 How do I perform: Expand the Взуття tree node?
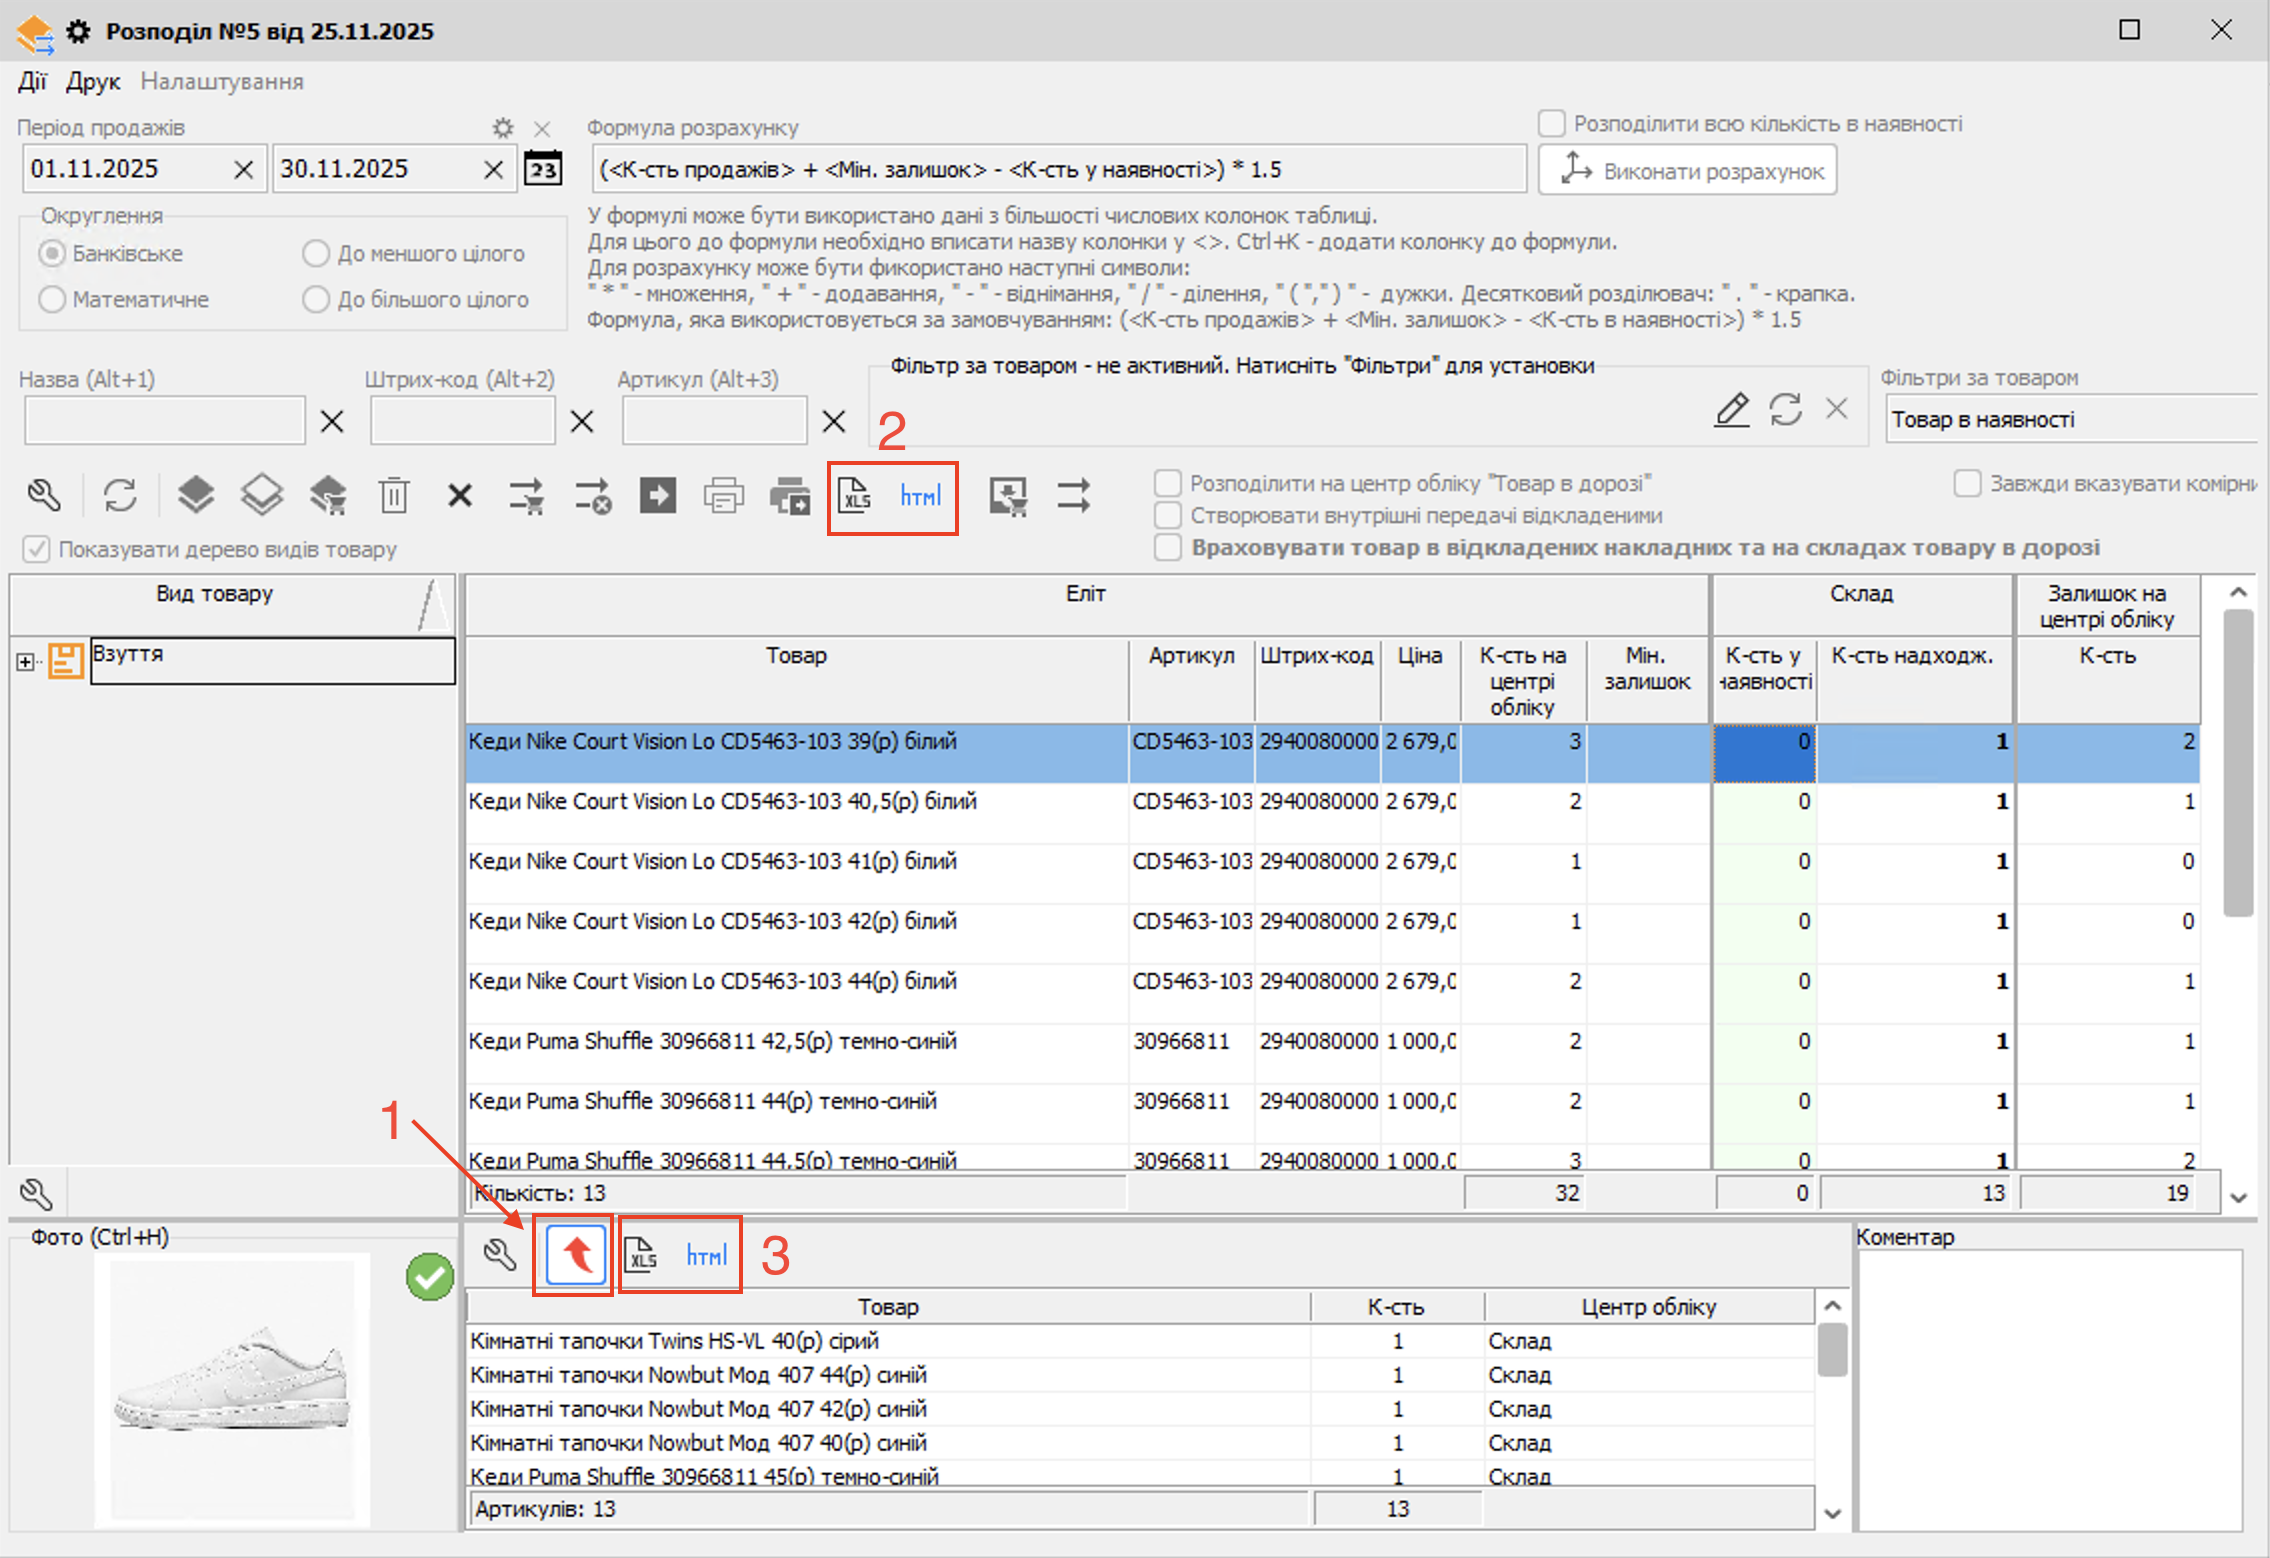pos(25,662)
